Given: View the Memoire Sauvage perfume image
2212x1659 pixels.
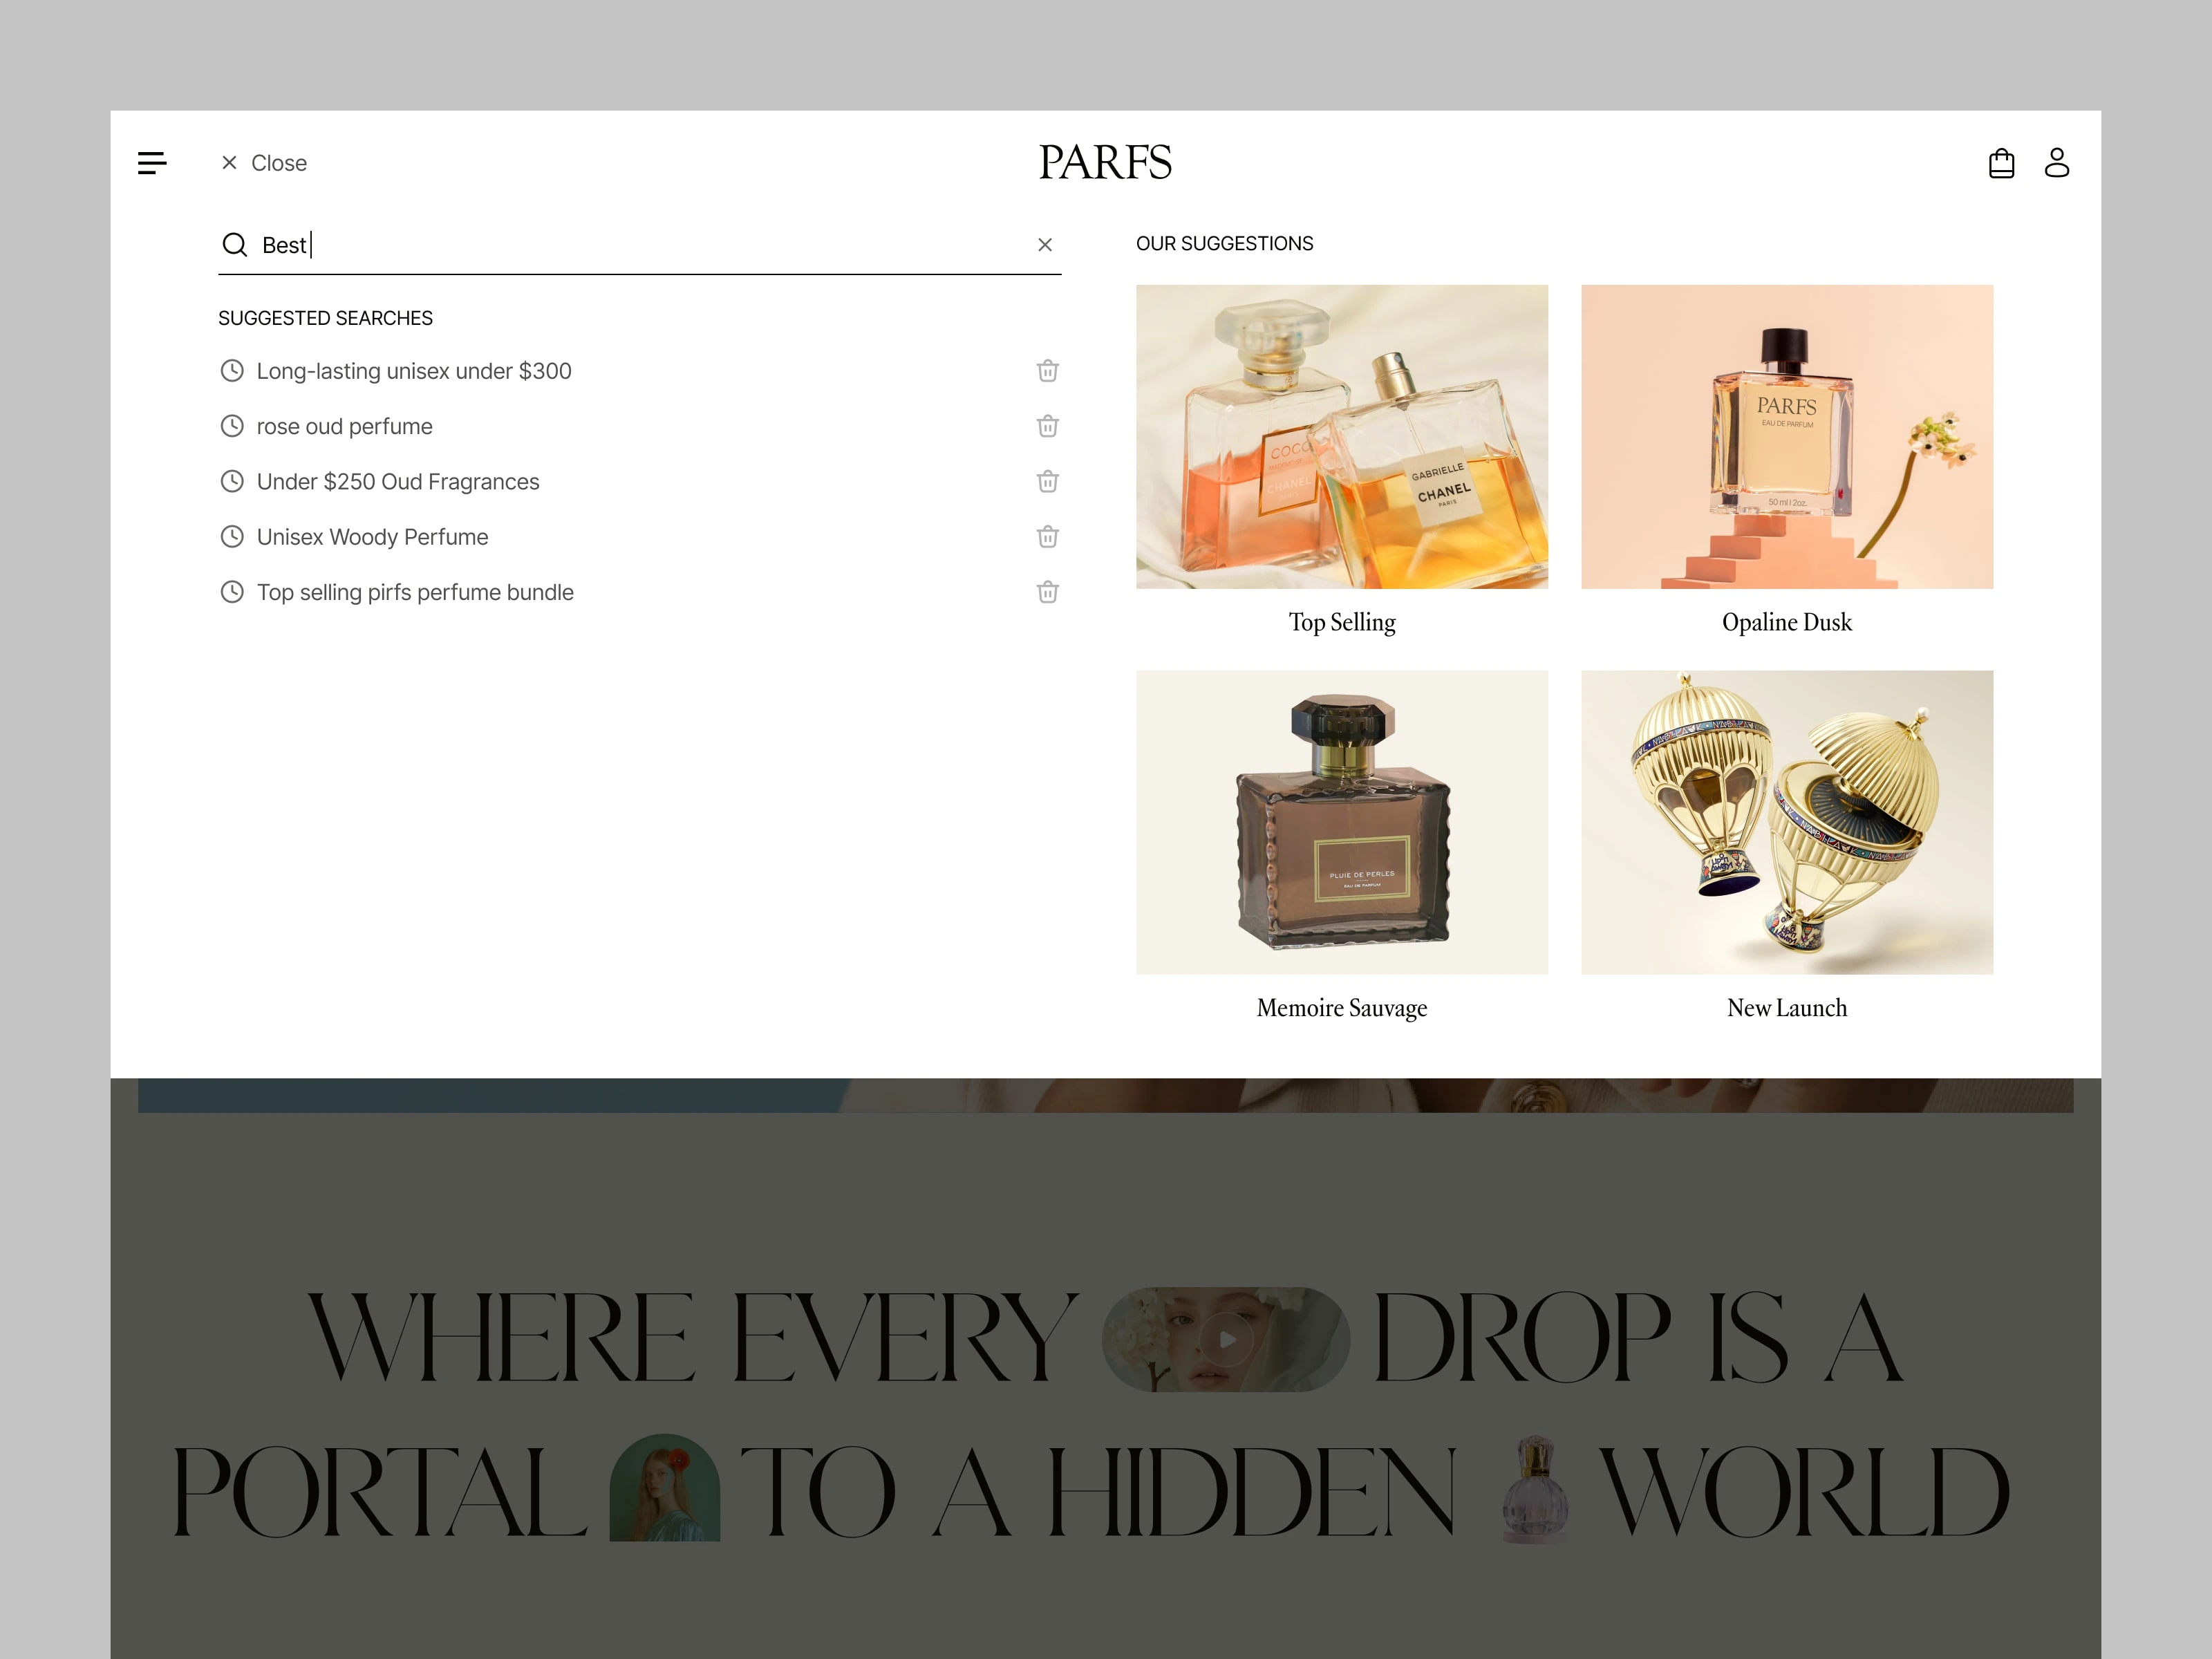Looking at the screenshot, I should 1341,822.
